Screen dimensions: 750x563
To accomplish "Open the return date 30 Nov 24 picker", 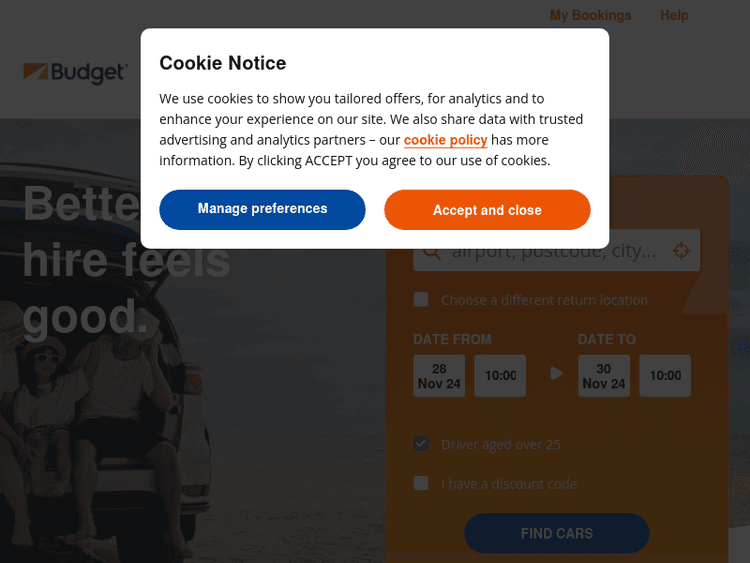I will pyautogui.click(x=604, y=376).
